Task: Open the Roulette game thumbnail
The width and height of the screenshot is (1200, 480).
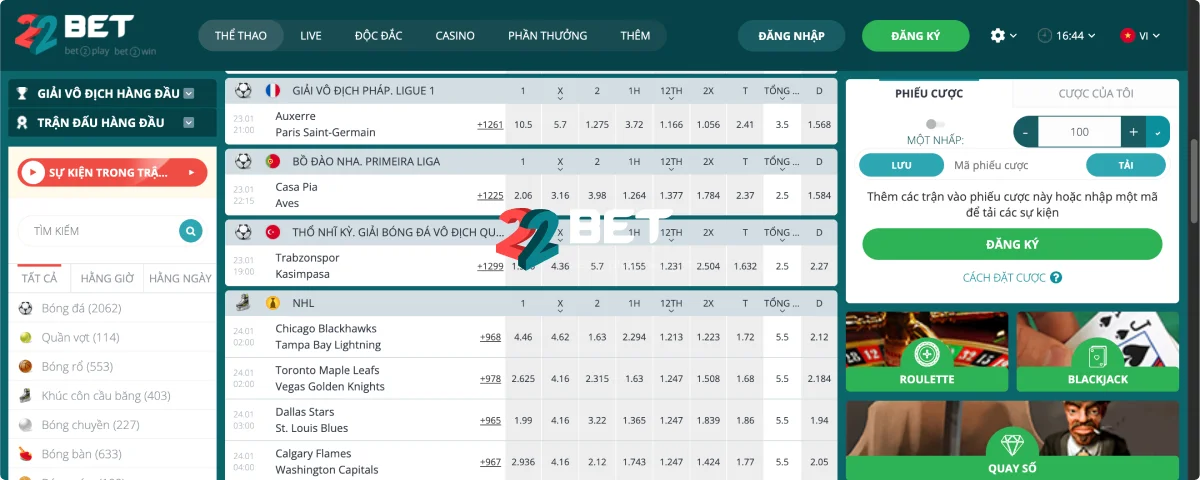Action: (927, 352)
